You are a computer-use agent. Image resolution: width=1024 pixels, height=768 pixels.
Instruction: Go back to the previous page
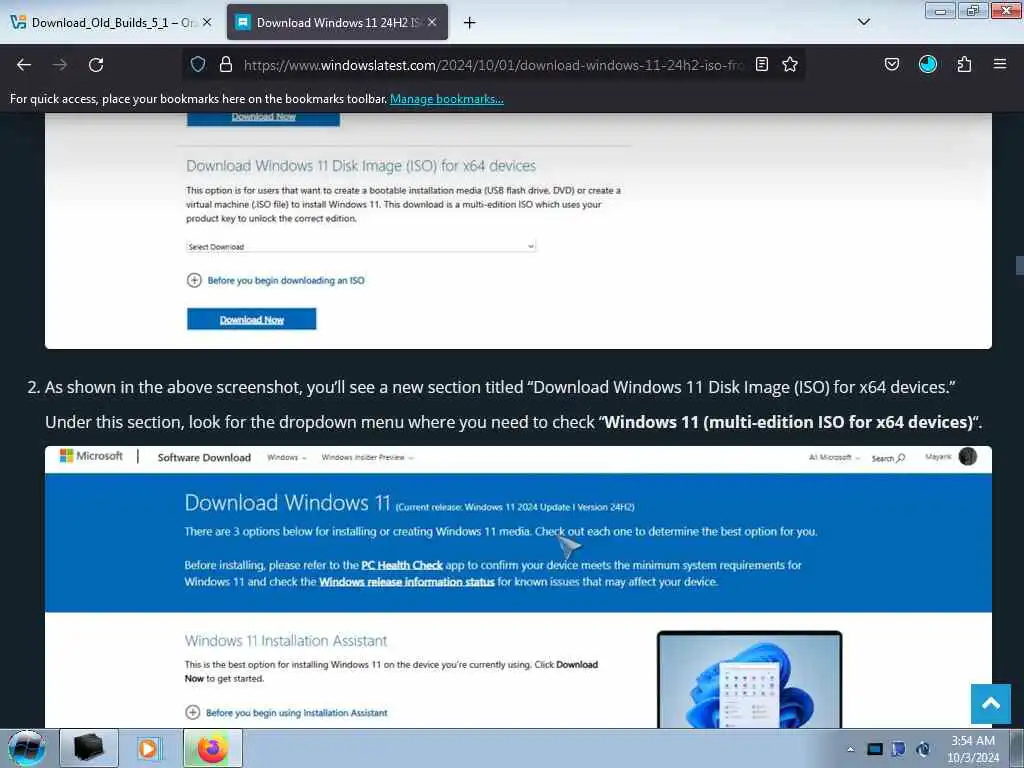[x=24, y=65]
